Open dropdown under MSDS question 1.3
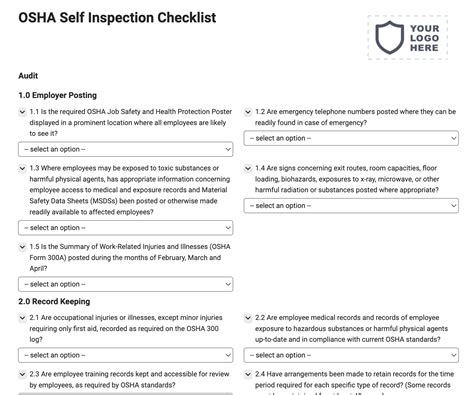 pos(126,228)
